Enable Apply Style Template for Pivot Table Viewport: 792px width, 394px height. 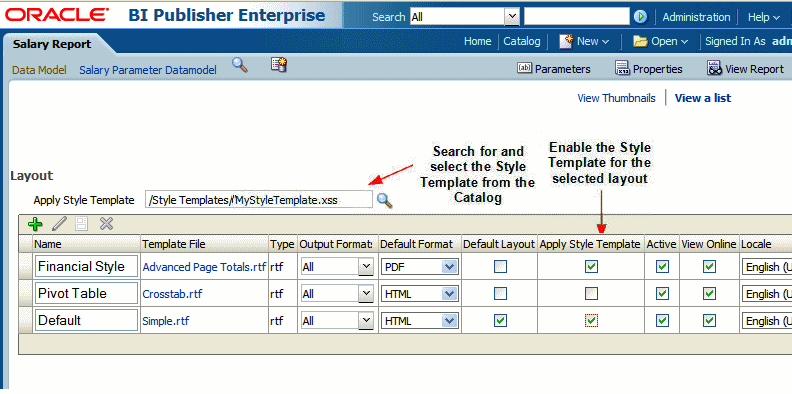click(591, 293)
